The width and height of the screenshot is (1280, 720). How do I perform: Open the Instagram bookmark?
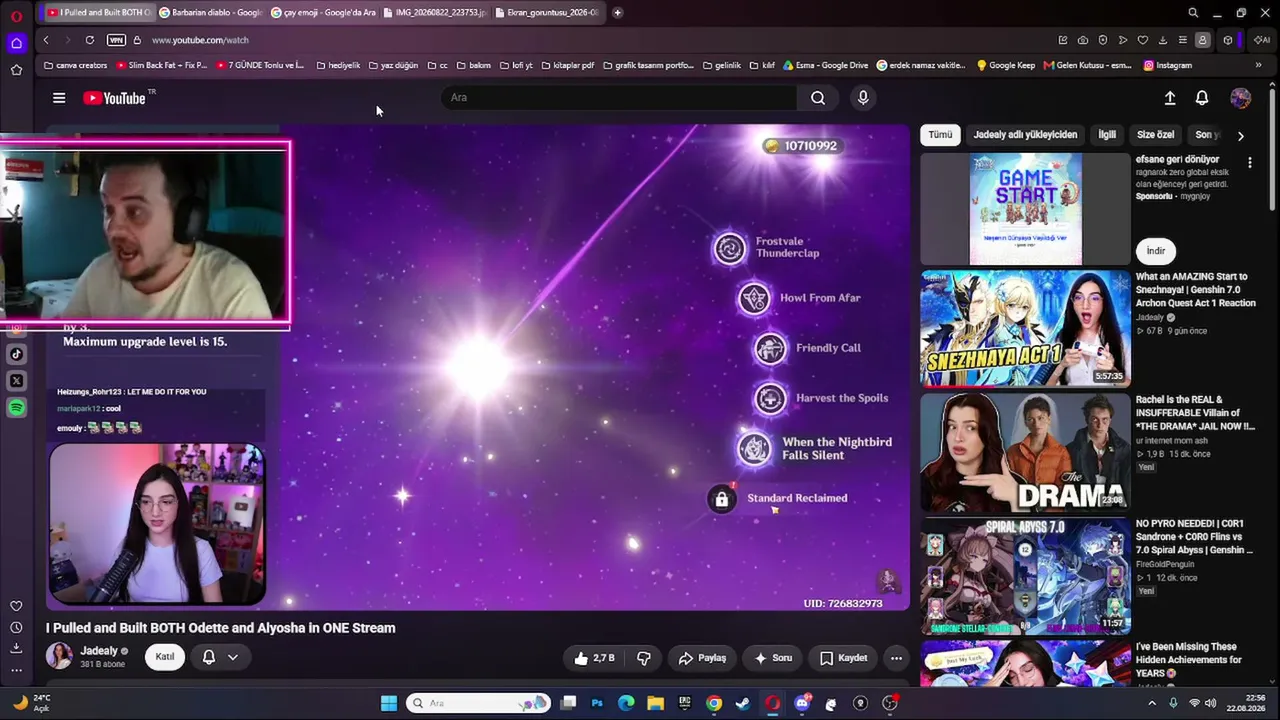click(1168, 65)
